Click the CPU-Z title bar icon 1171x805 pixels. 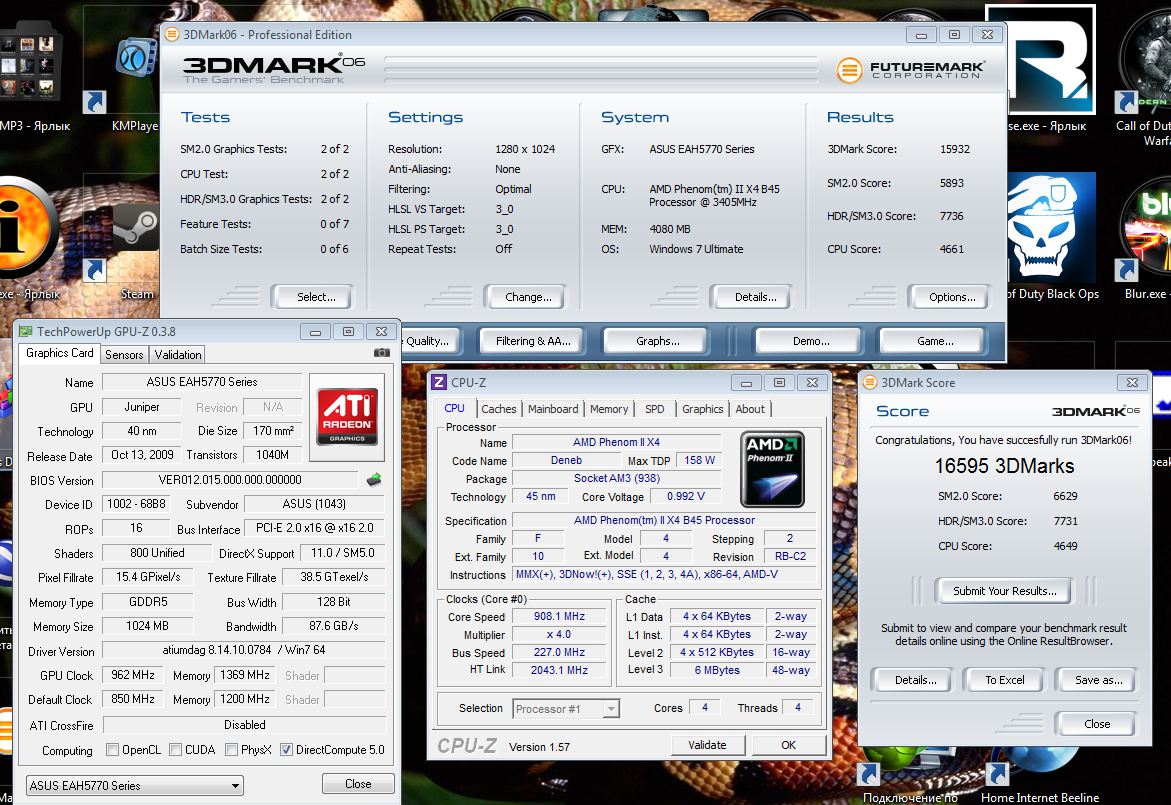click(x=440, y=382)
